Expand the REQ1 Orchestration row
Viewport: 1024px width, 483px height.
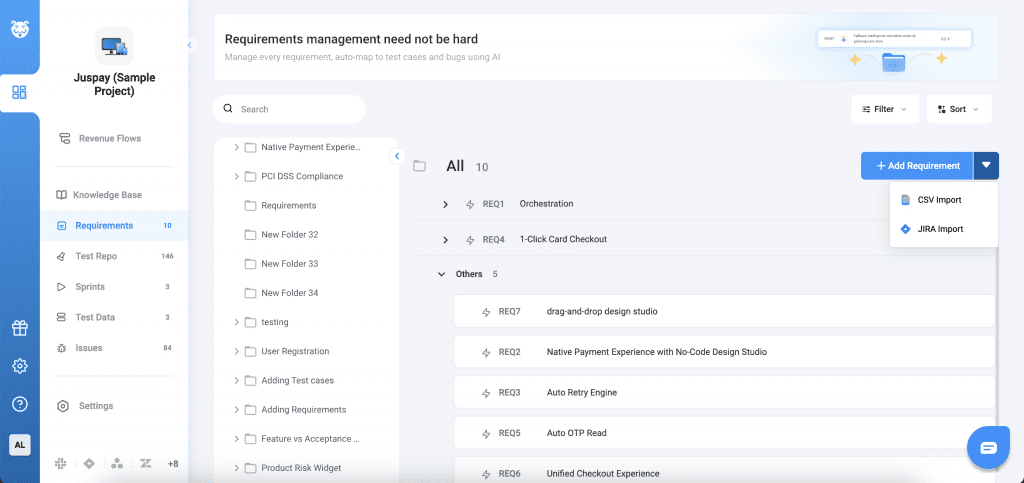[x=445, y=204]
